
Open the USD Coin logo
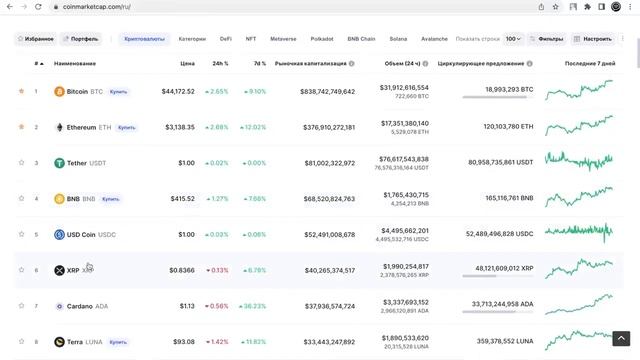coord(59,234)
